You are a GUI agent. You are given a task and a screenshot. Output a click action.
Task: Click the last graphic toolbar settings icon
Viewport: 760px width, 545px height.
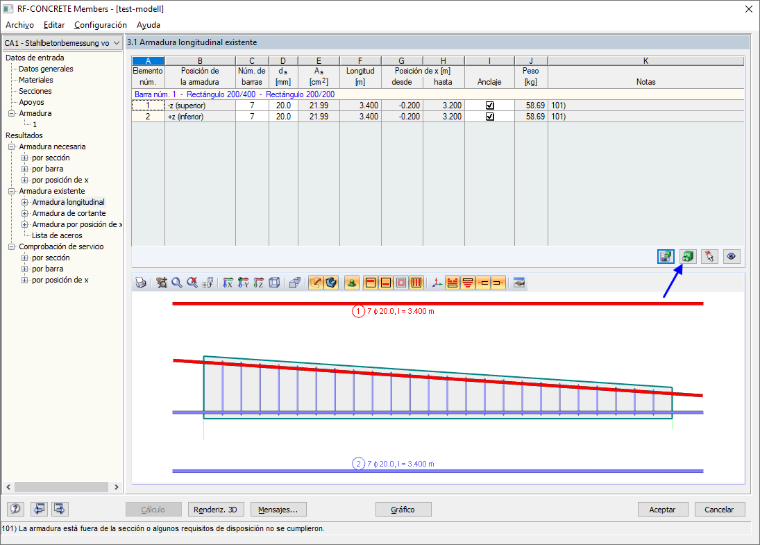click(x=519, y=283)
